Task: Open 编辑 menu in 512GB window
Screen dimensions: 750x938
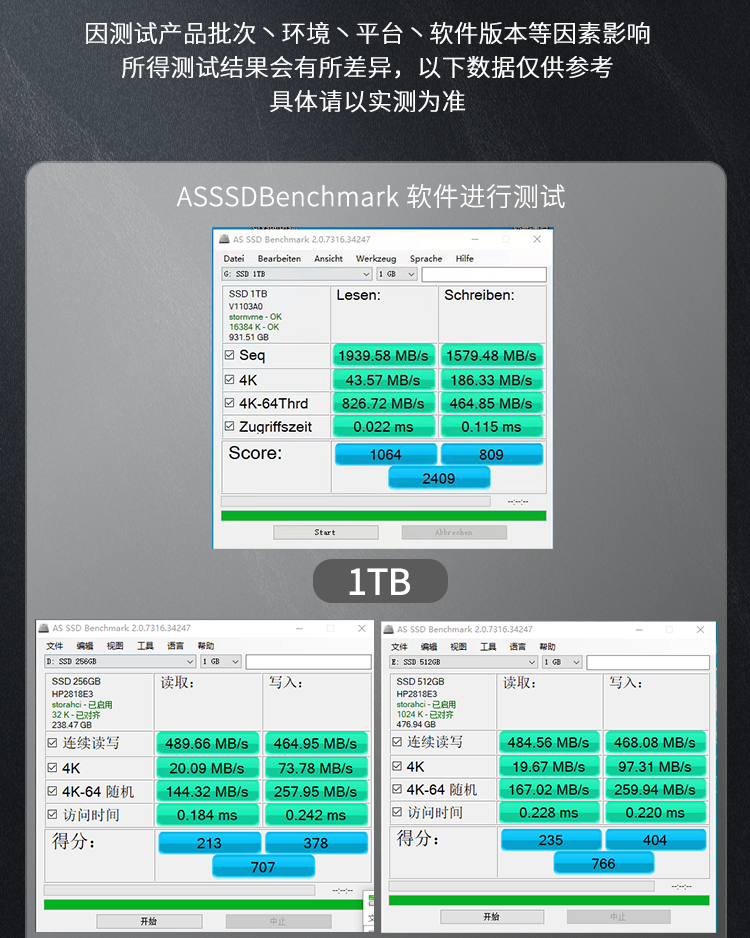Action: [429, 647]
